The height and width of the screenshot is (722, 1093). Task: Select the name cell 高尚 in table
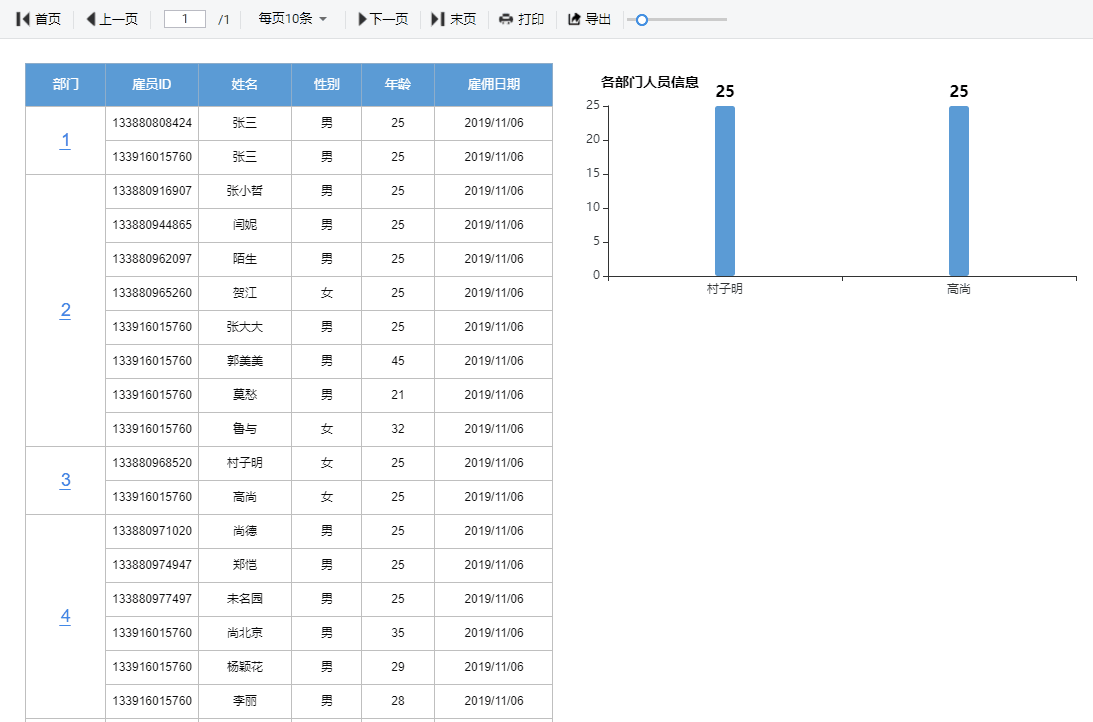click(245, 497)
